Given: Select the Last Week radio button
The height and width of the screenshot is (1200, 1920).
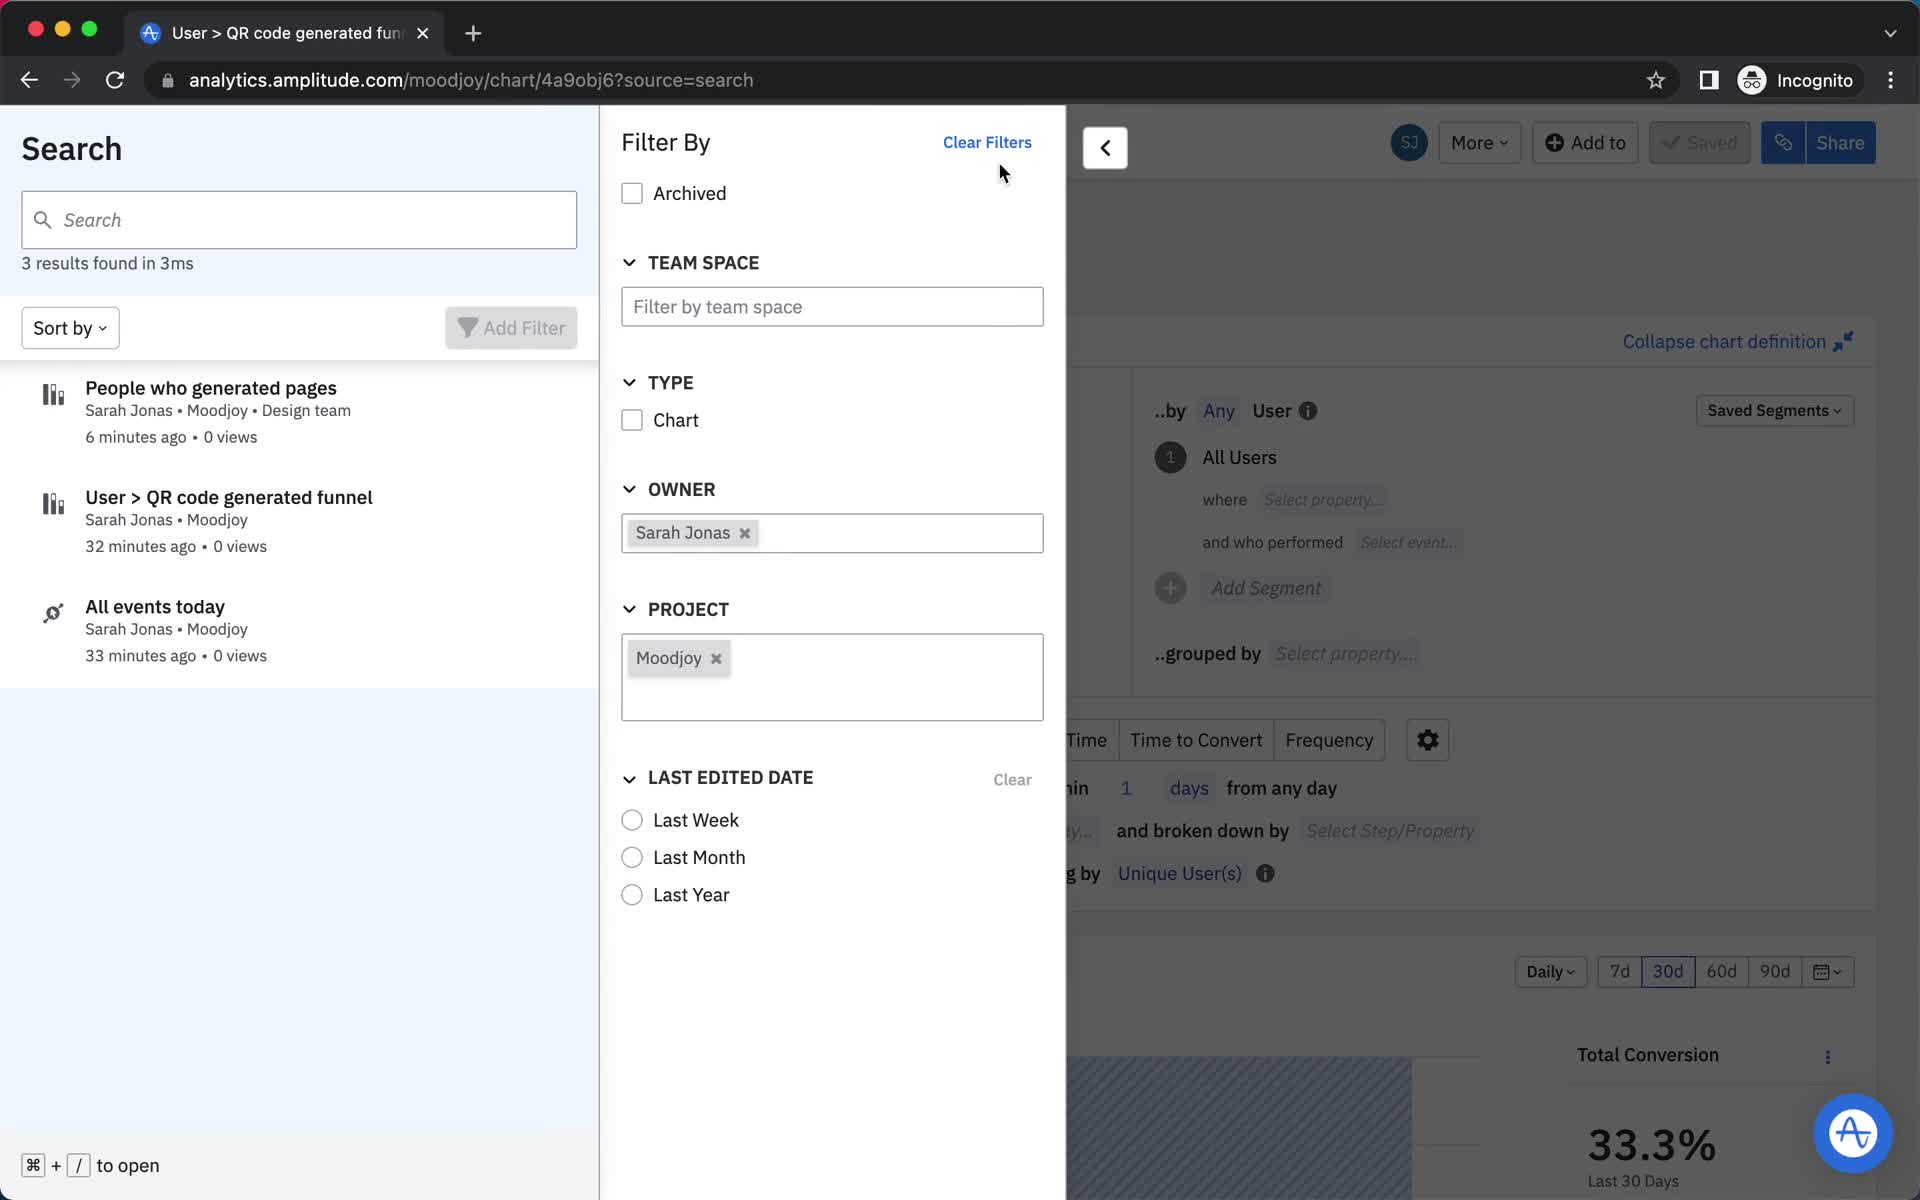Looking at the screenshot, I should pyautogui.click(x=632, y=820).
